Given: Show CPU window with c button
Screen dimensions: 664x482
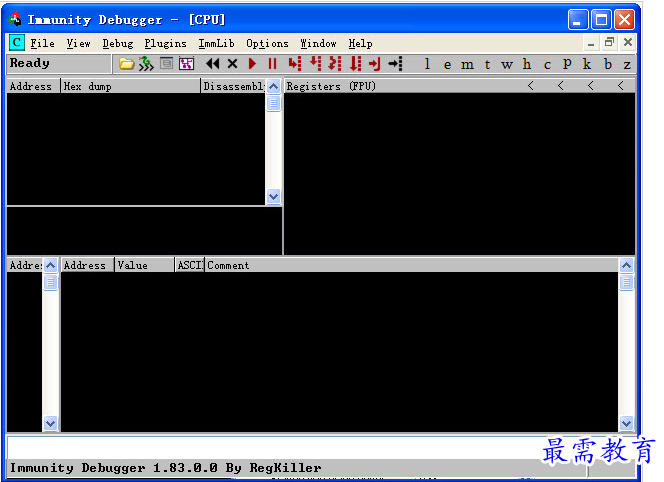Looking at the screenshot, I should coord(547,65).
